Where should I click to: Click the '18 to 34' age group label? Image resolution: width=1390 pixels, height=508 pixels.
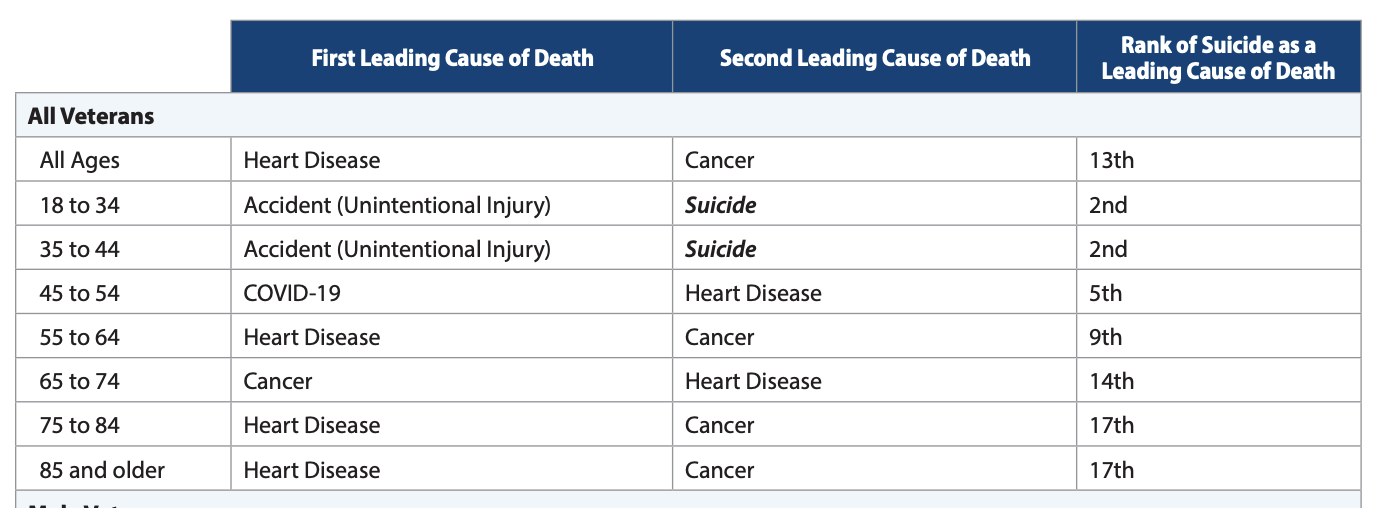click(79, 205)
